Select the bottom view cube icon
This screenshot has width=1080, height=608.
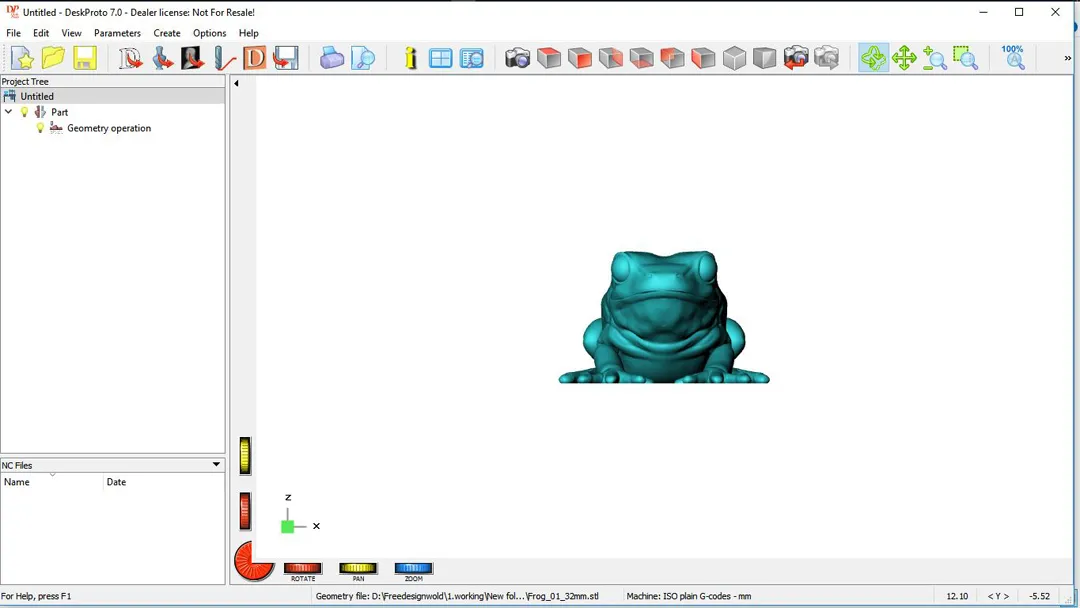coord(641,58)
